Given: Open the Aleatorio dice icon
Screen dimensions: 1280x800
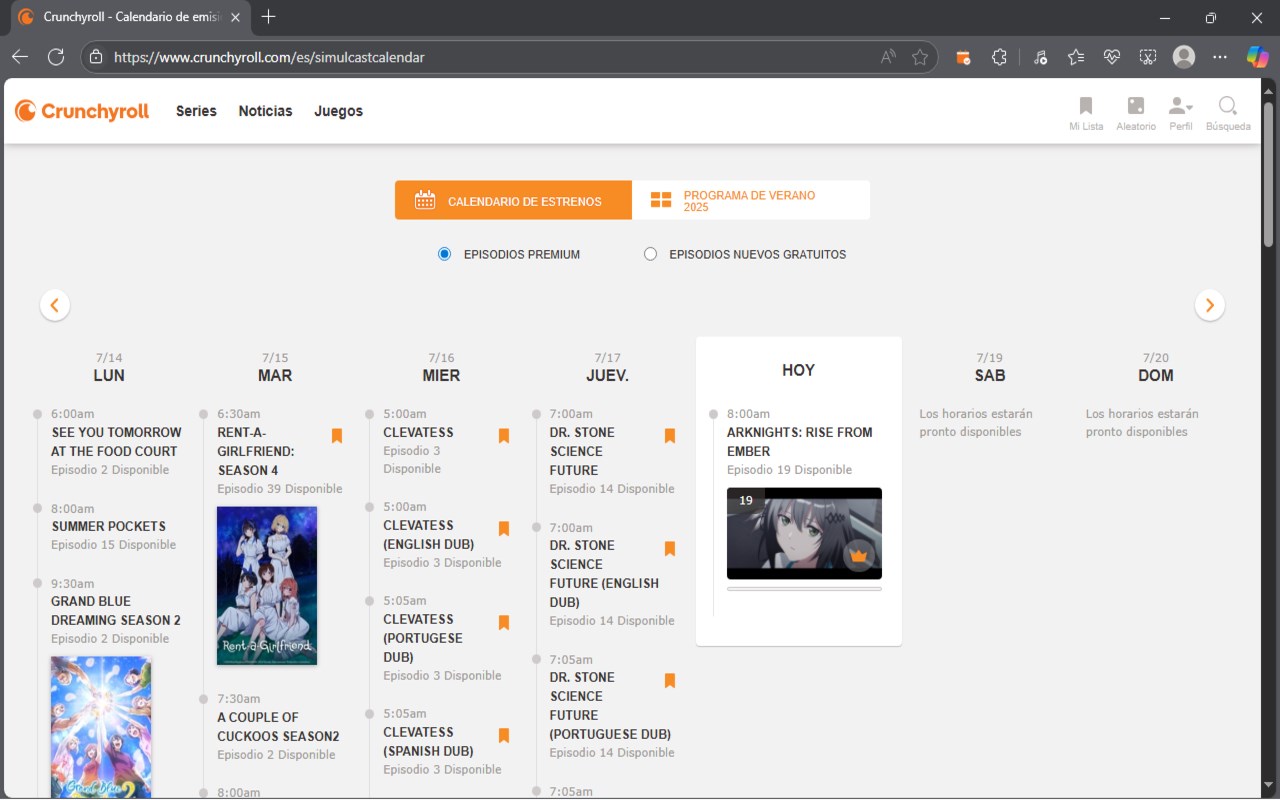Looking at the screenshot, I should click(1136, 113).
